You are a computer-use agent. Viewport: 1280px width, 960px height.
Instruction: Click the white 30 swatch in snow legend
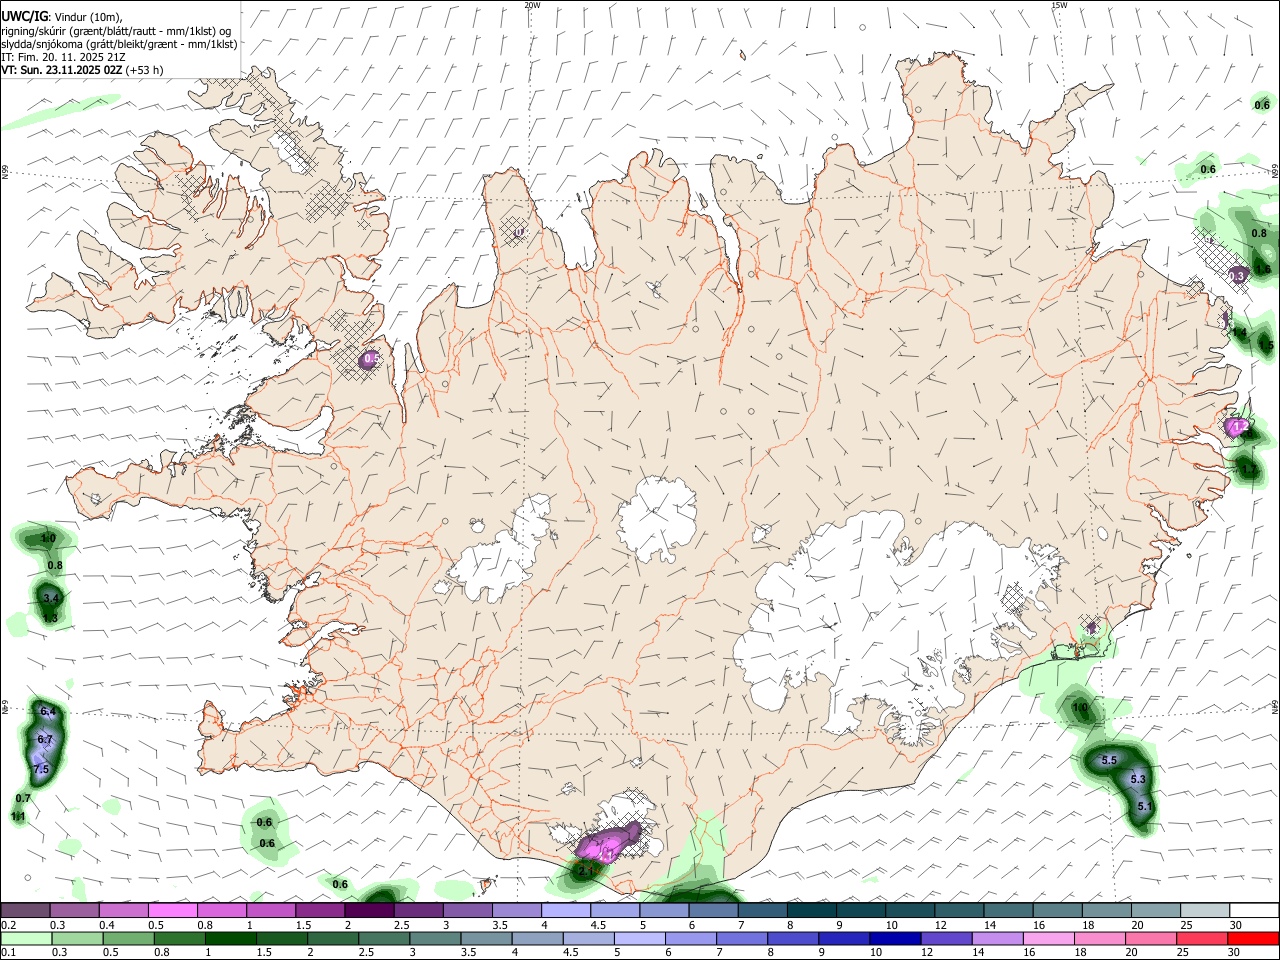click(1255, 911)
